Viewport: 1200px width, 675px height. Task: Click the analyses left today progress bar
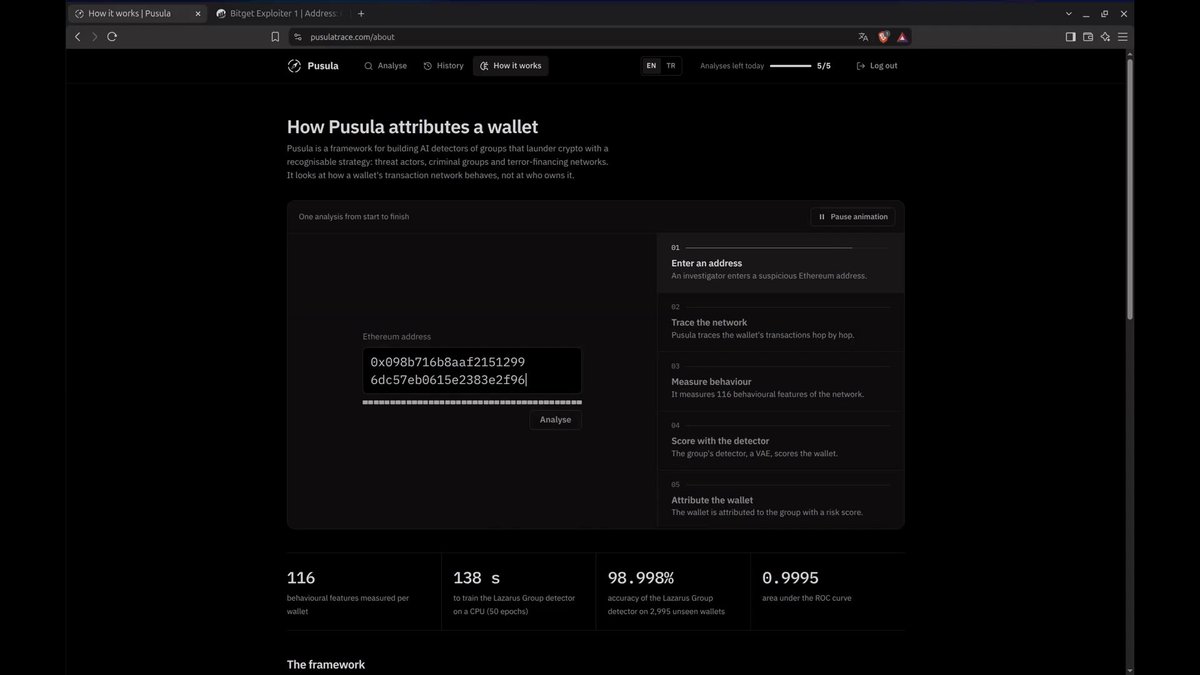click(790, 66)
